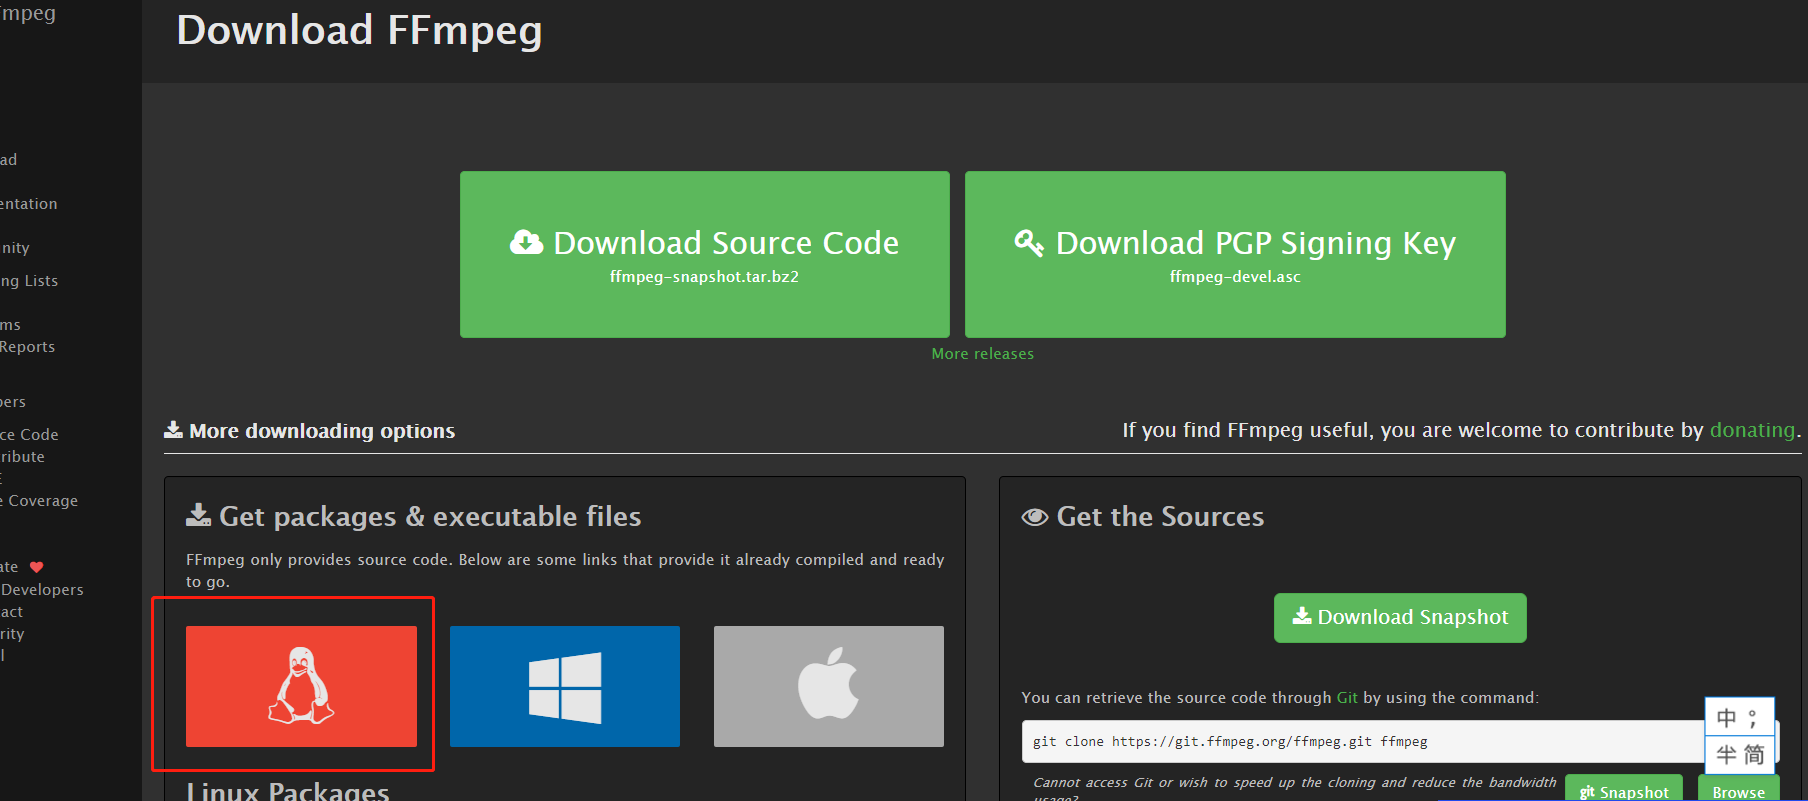Open the Reports sidebar item

(28, 347)
